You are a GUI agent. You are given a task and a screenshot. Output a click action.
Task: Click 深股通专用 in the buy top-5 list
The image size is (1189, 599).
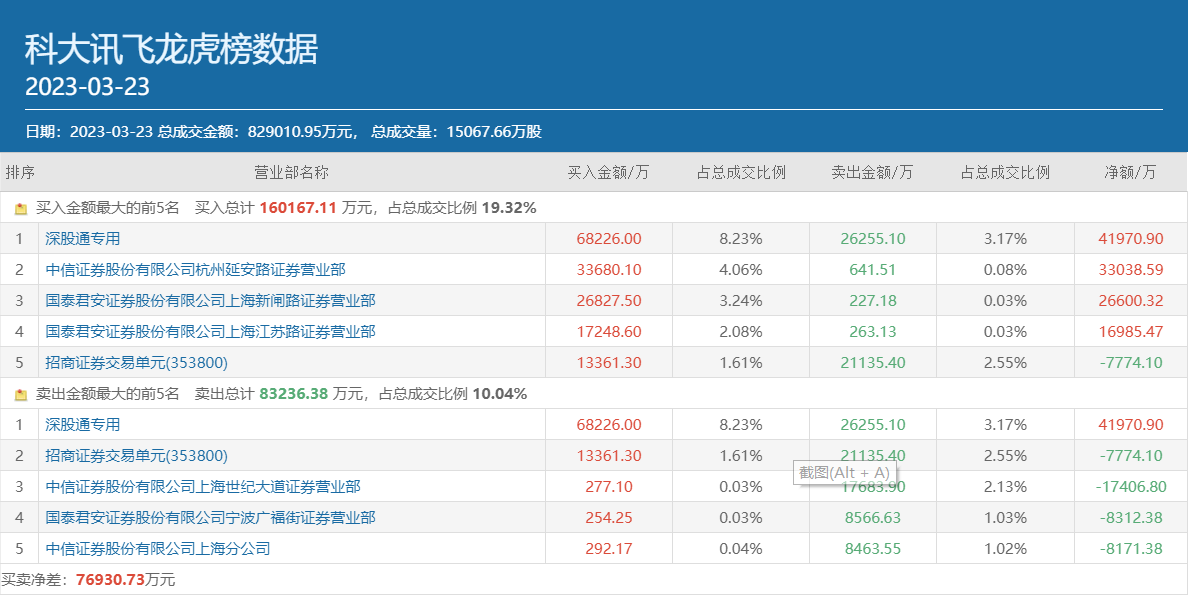(x=82, y=239)
